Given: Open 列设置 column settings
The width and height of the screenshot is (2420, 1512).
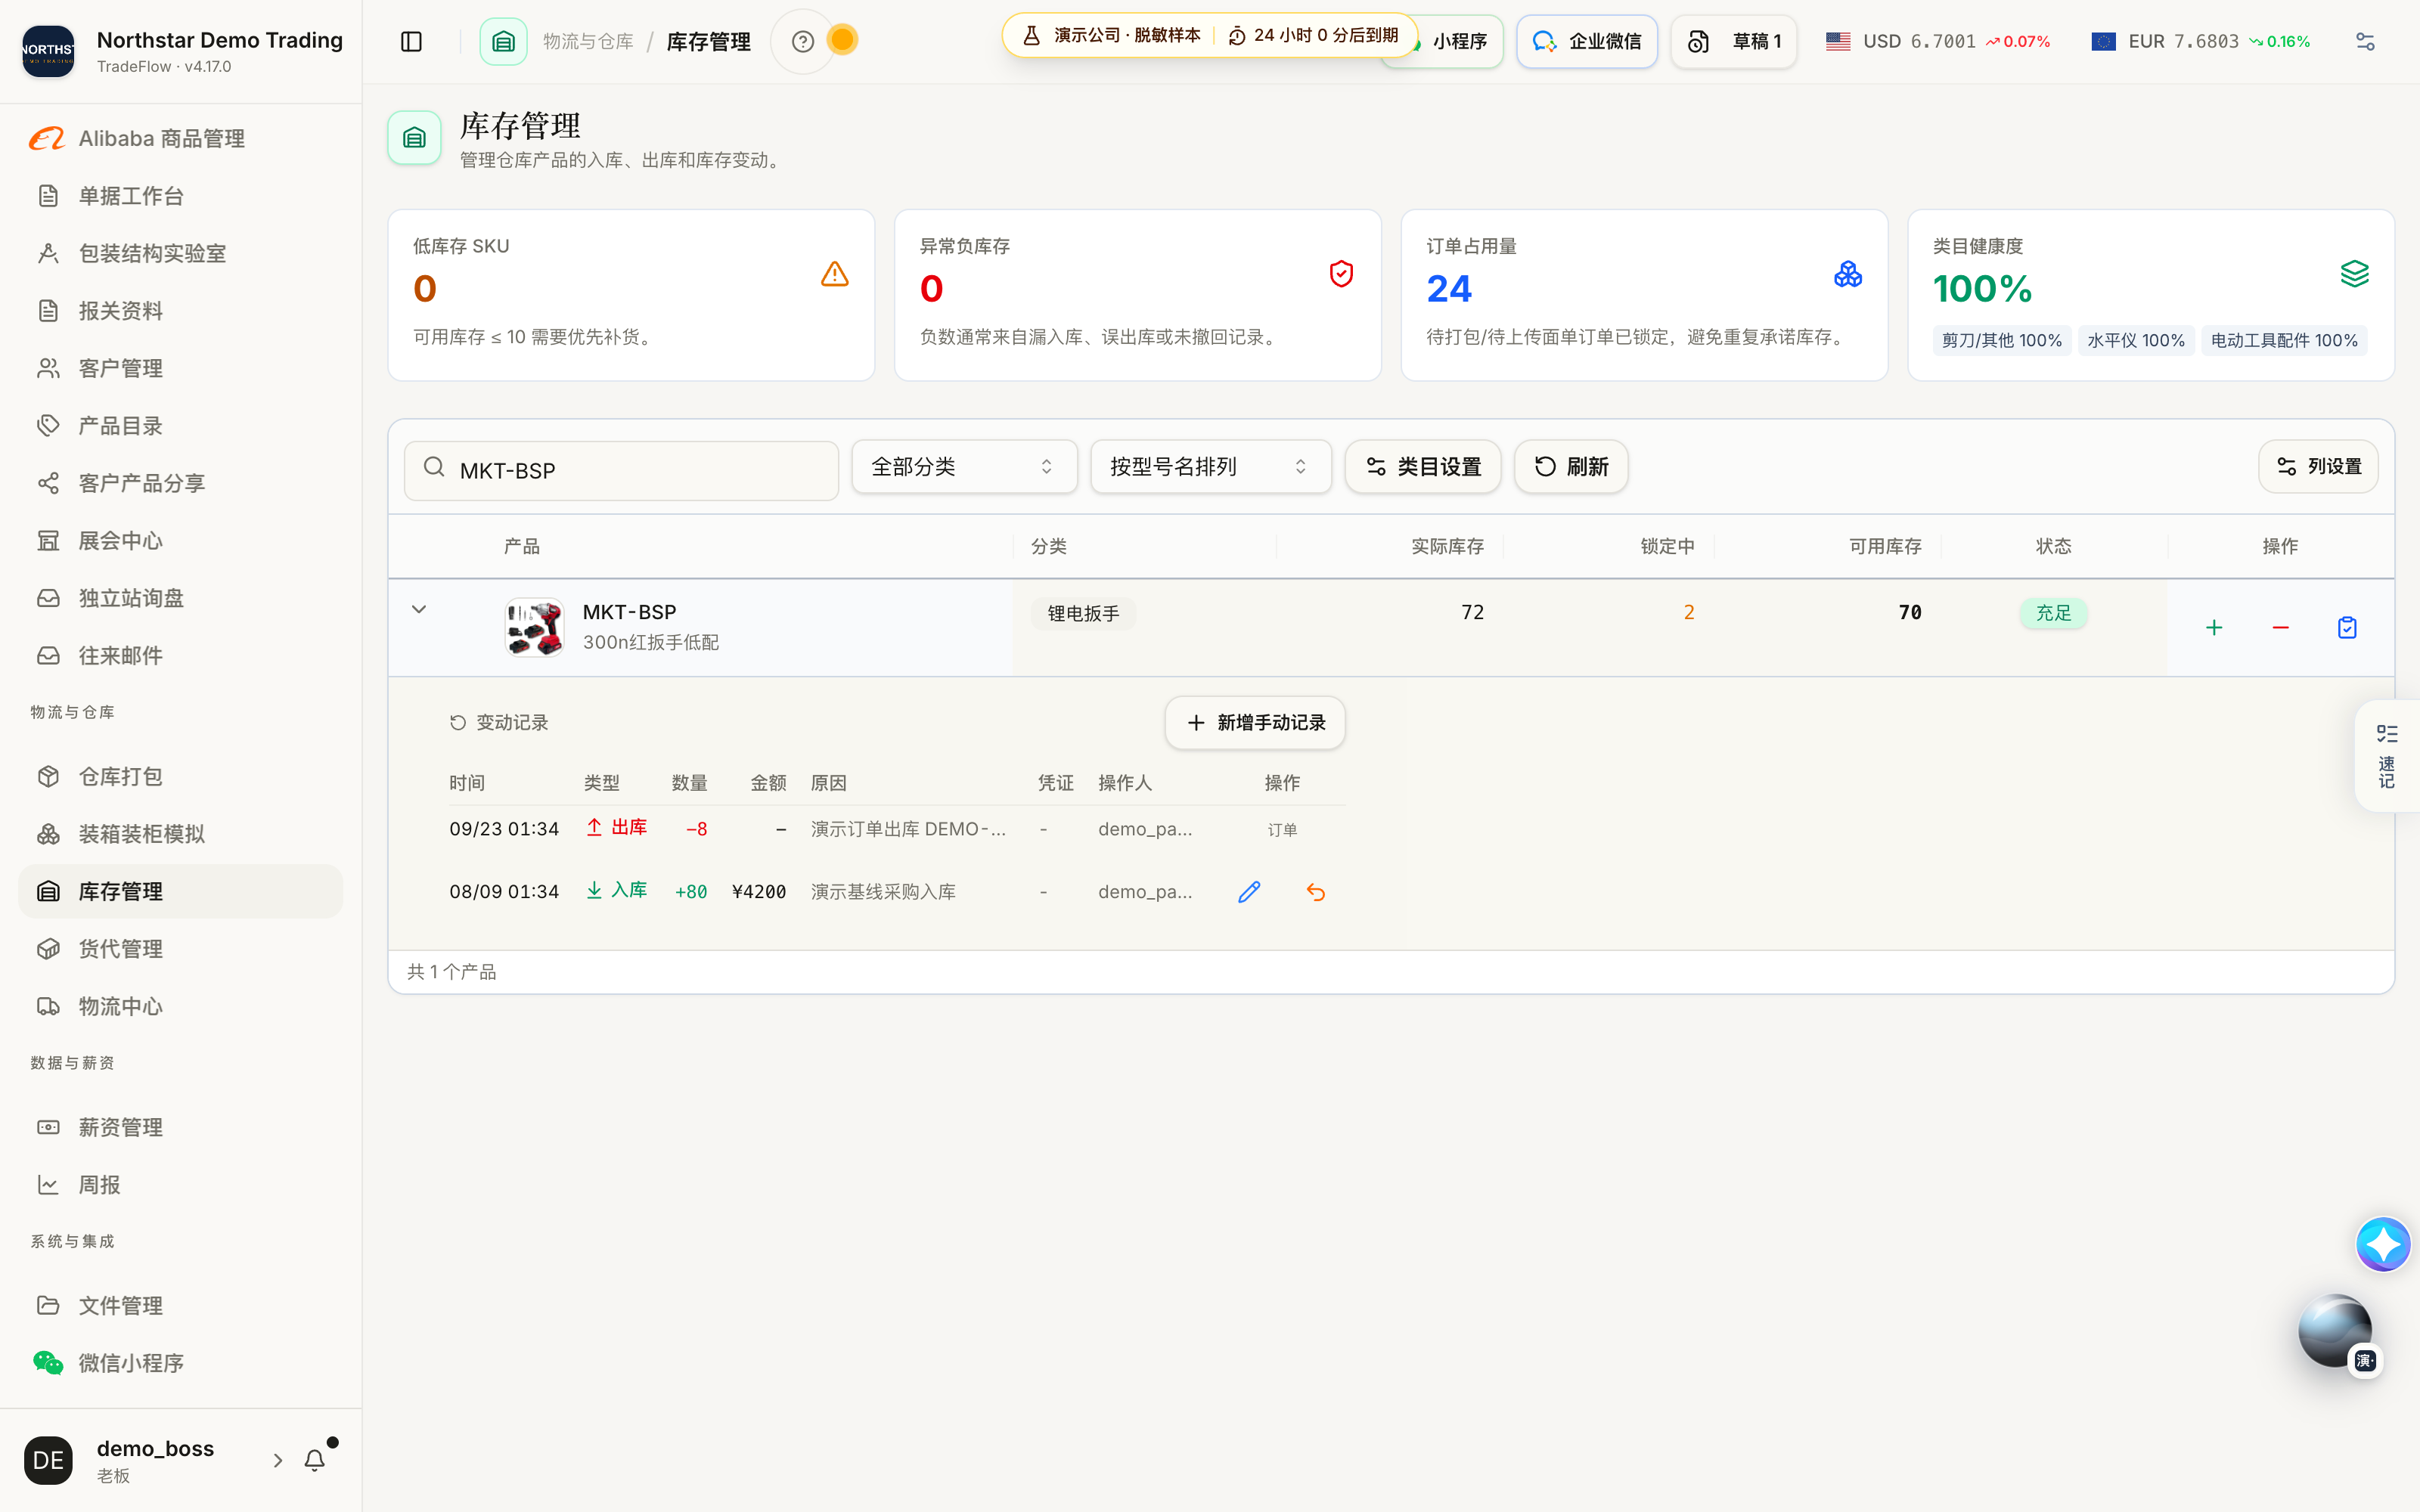Looking at the screenshot, I should click(2317, 467).
